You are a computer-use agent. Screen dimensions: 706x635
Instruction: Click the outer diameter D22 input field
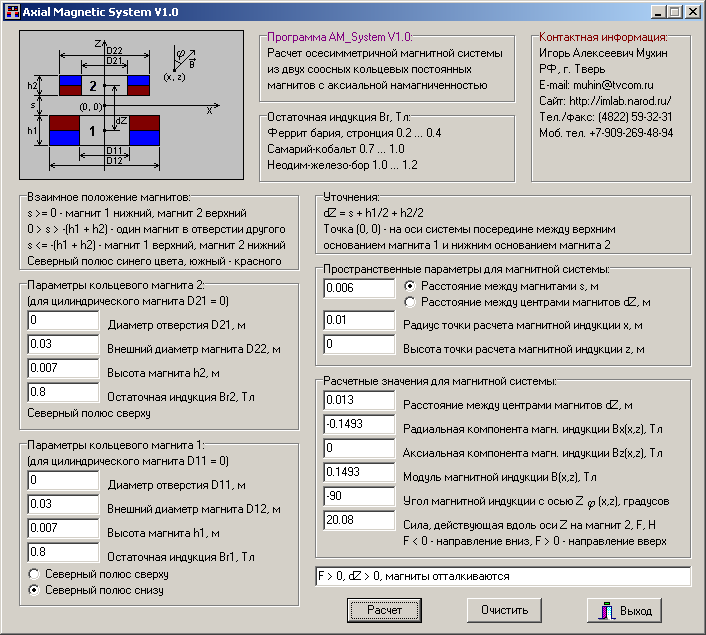click(x=63, y=344)
